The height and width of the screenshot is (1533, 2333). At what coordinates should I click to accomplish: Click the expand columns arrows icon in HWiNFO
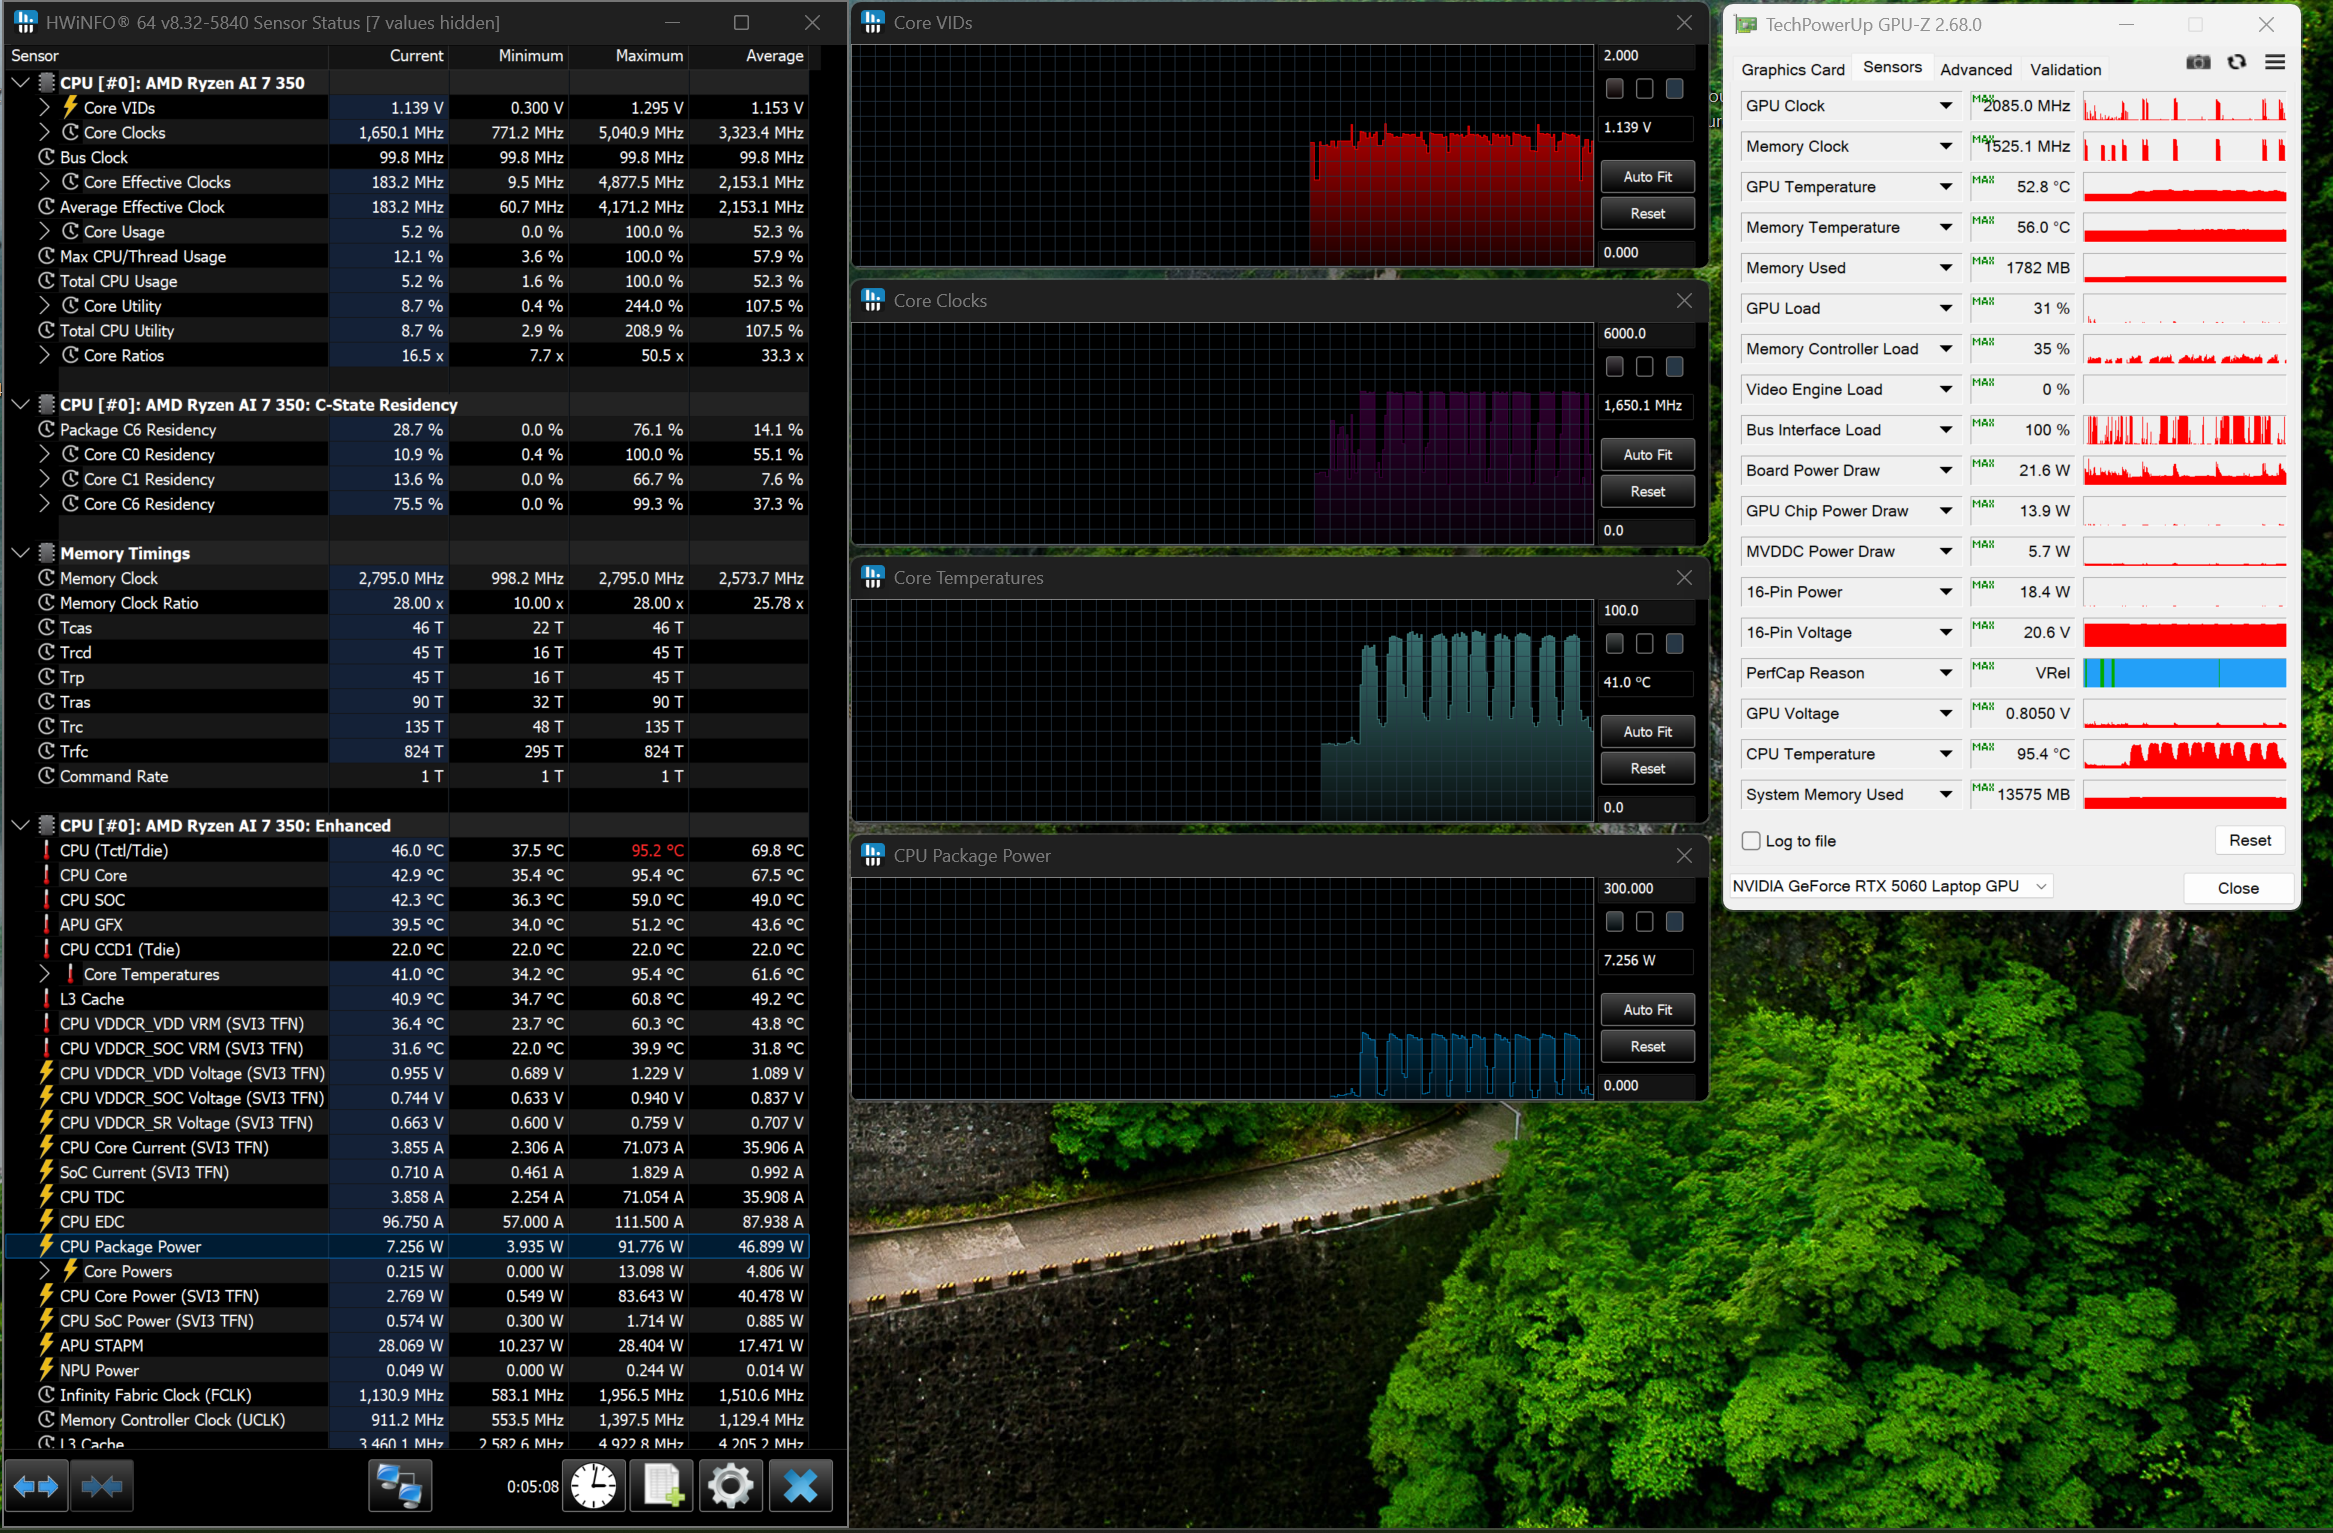pos(36,1486)
